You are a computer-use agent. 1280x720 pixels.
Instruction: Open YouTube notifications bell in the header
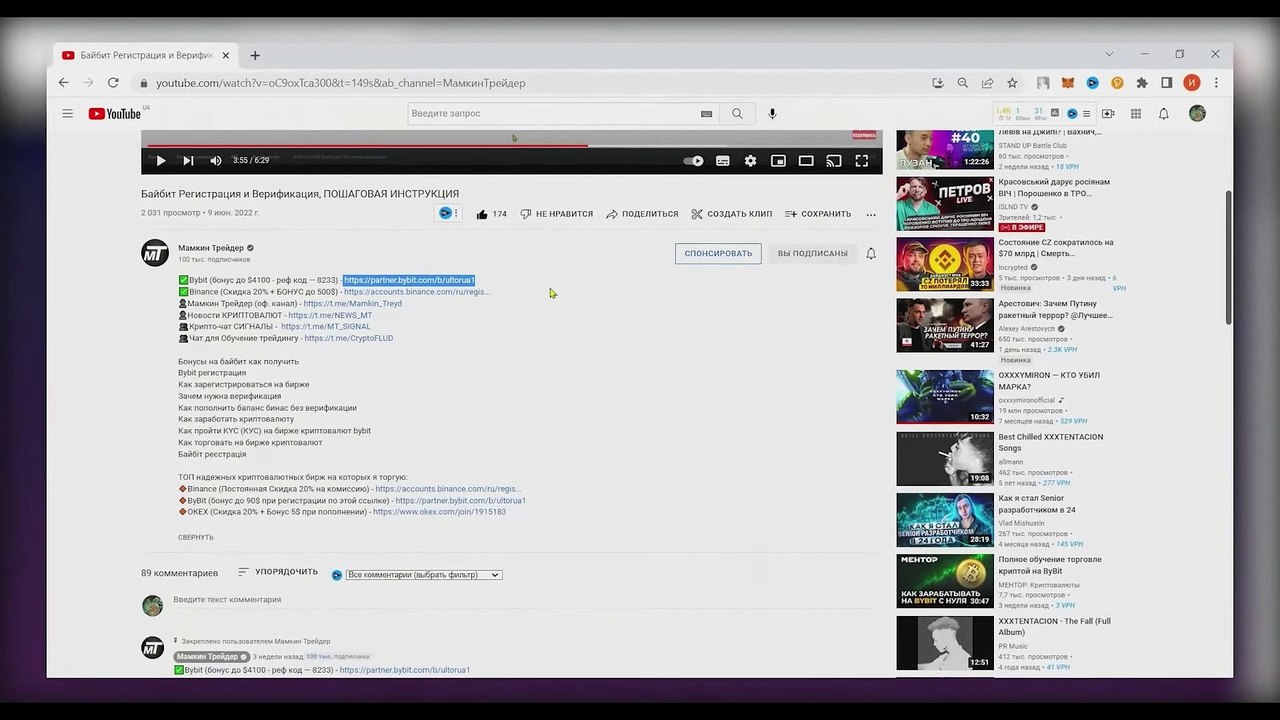(x=1164, y=114)
